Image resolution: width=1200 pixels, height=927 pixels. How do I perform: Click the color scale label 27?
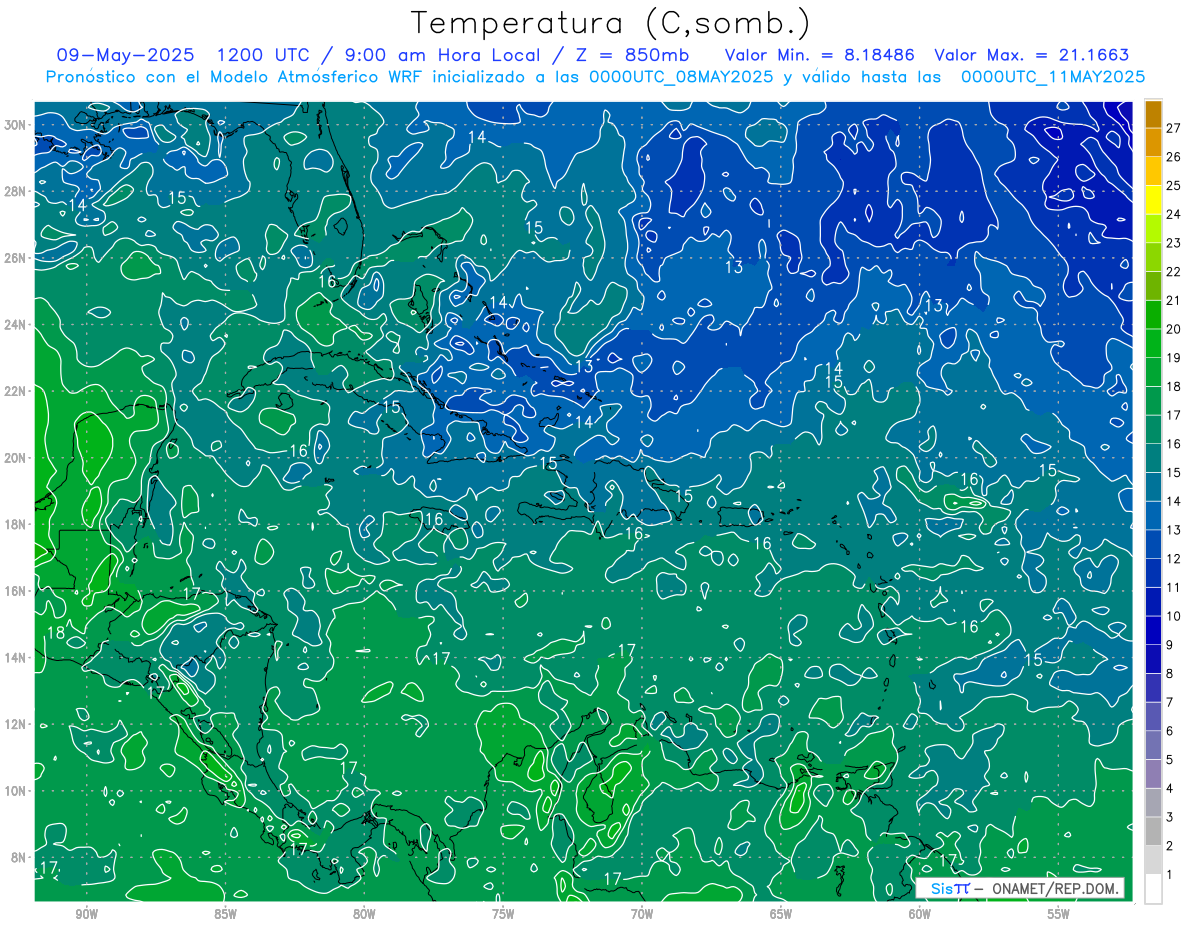[x=1174, y=128]
